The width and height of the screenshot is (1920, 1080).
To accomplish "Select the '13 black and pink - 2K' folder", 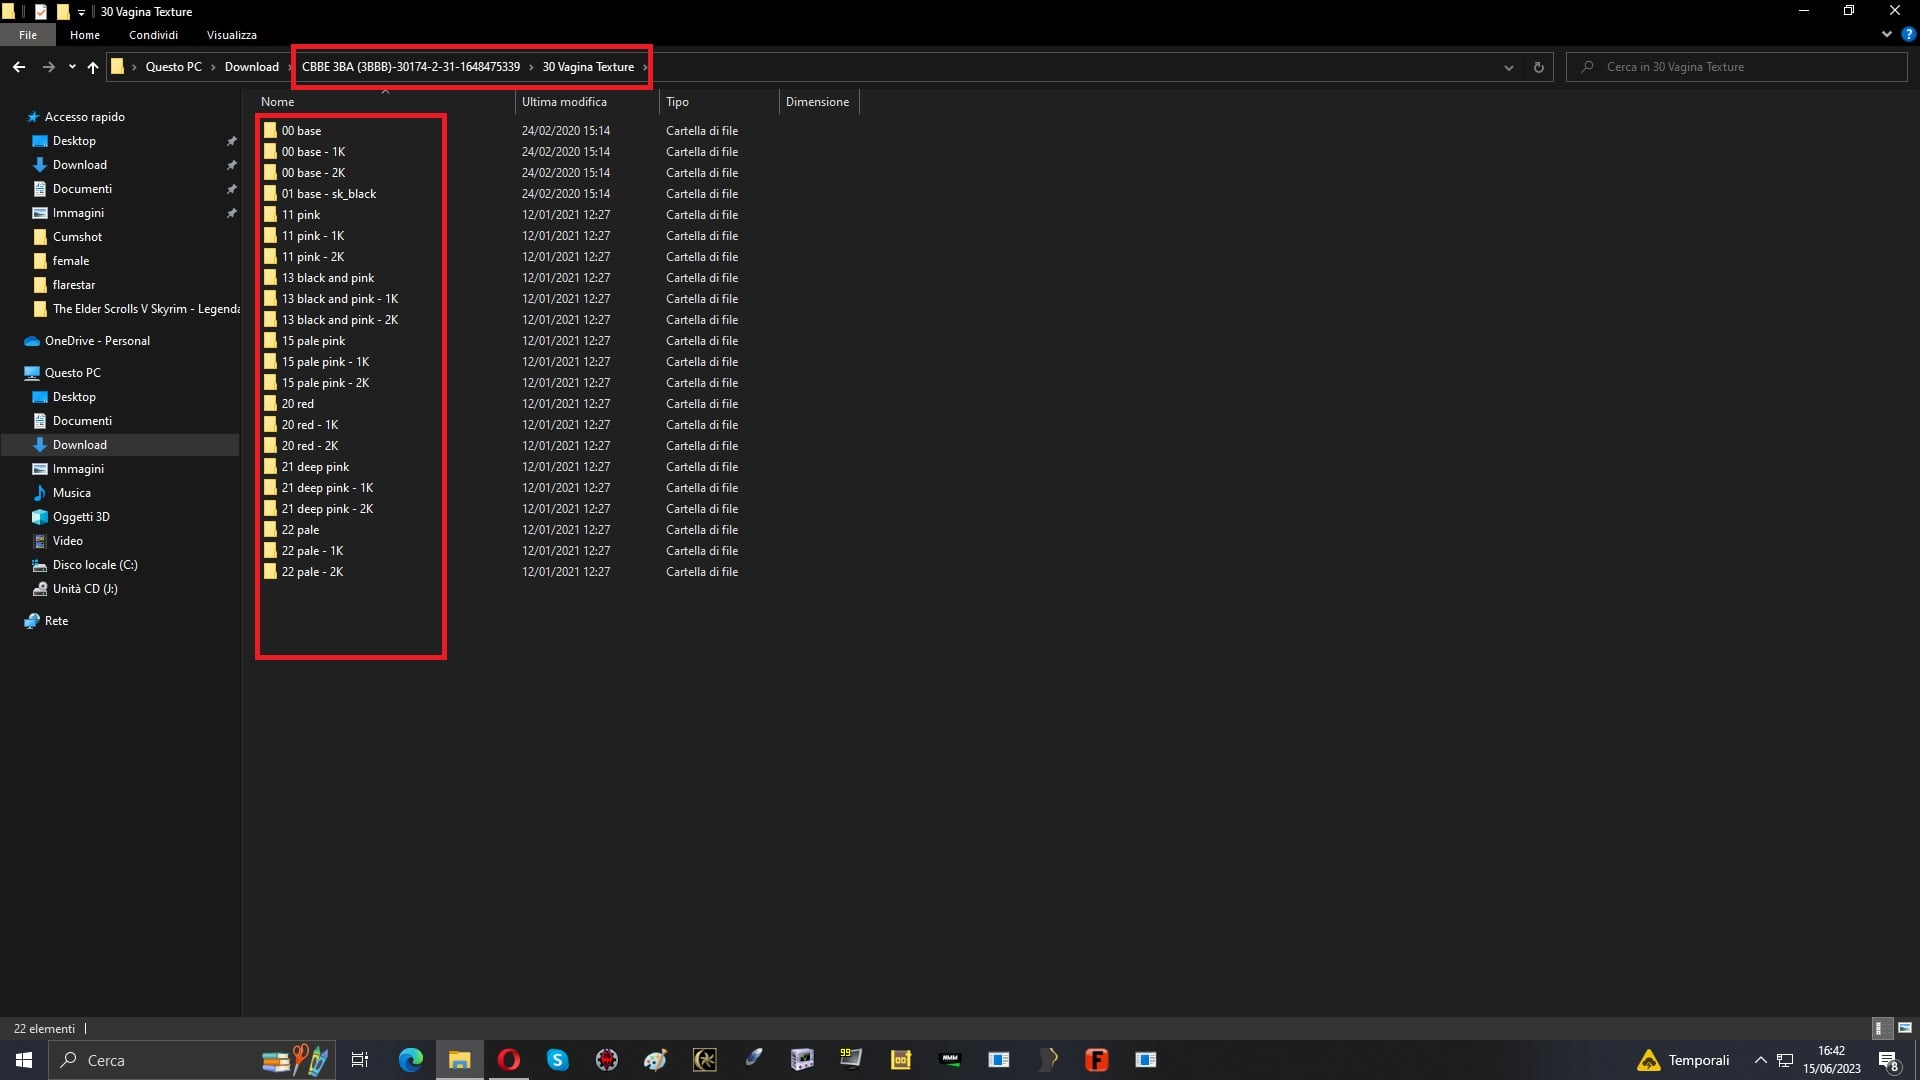I will point(339,320).
